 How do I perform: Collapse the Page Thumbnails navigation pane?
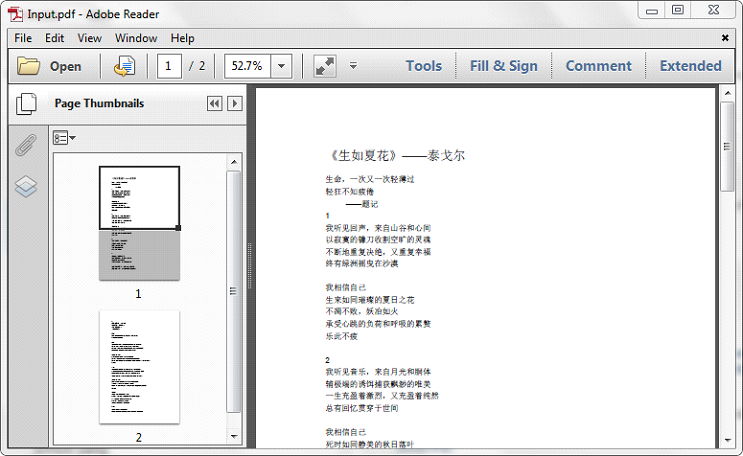[x=215, y=103]
